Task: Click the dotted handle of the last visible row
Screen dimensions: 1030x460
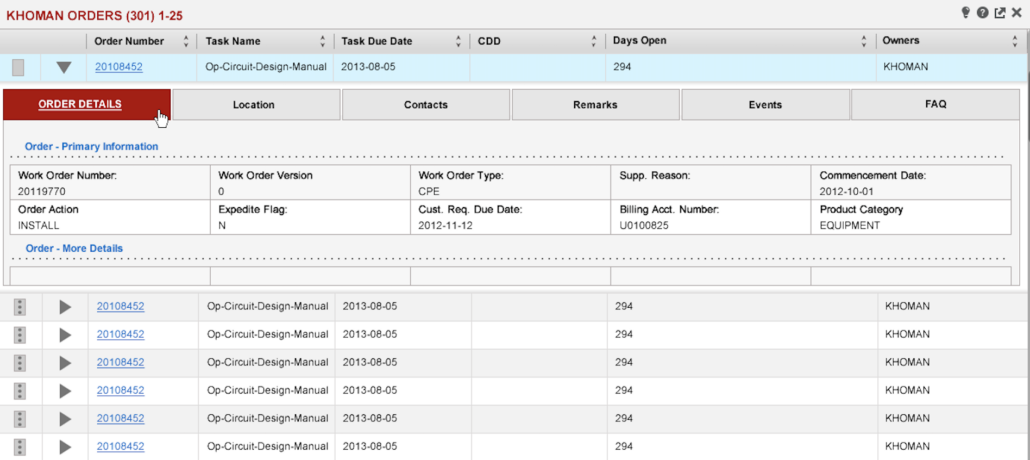Action: click(19, 447)
